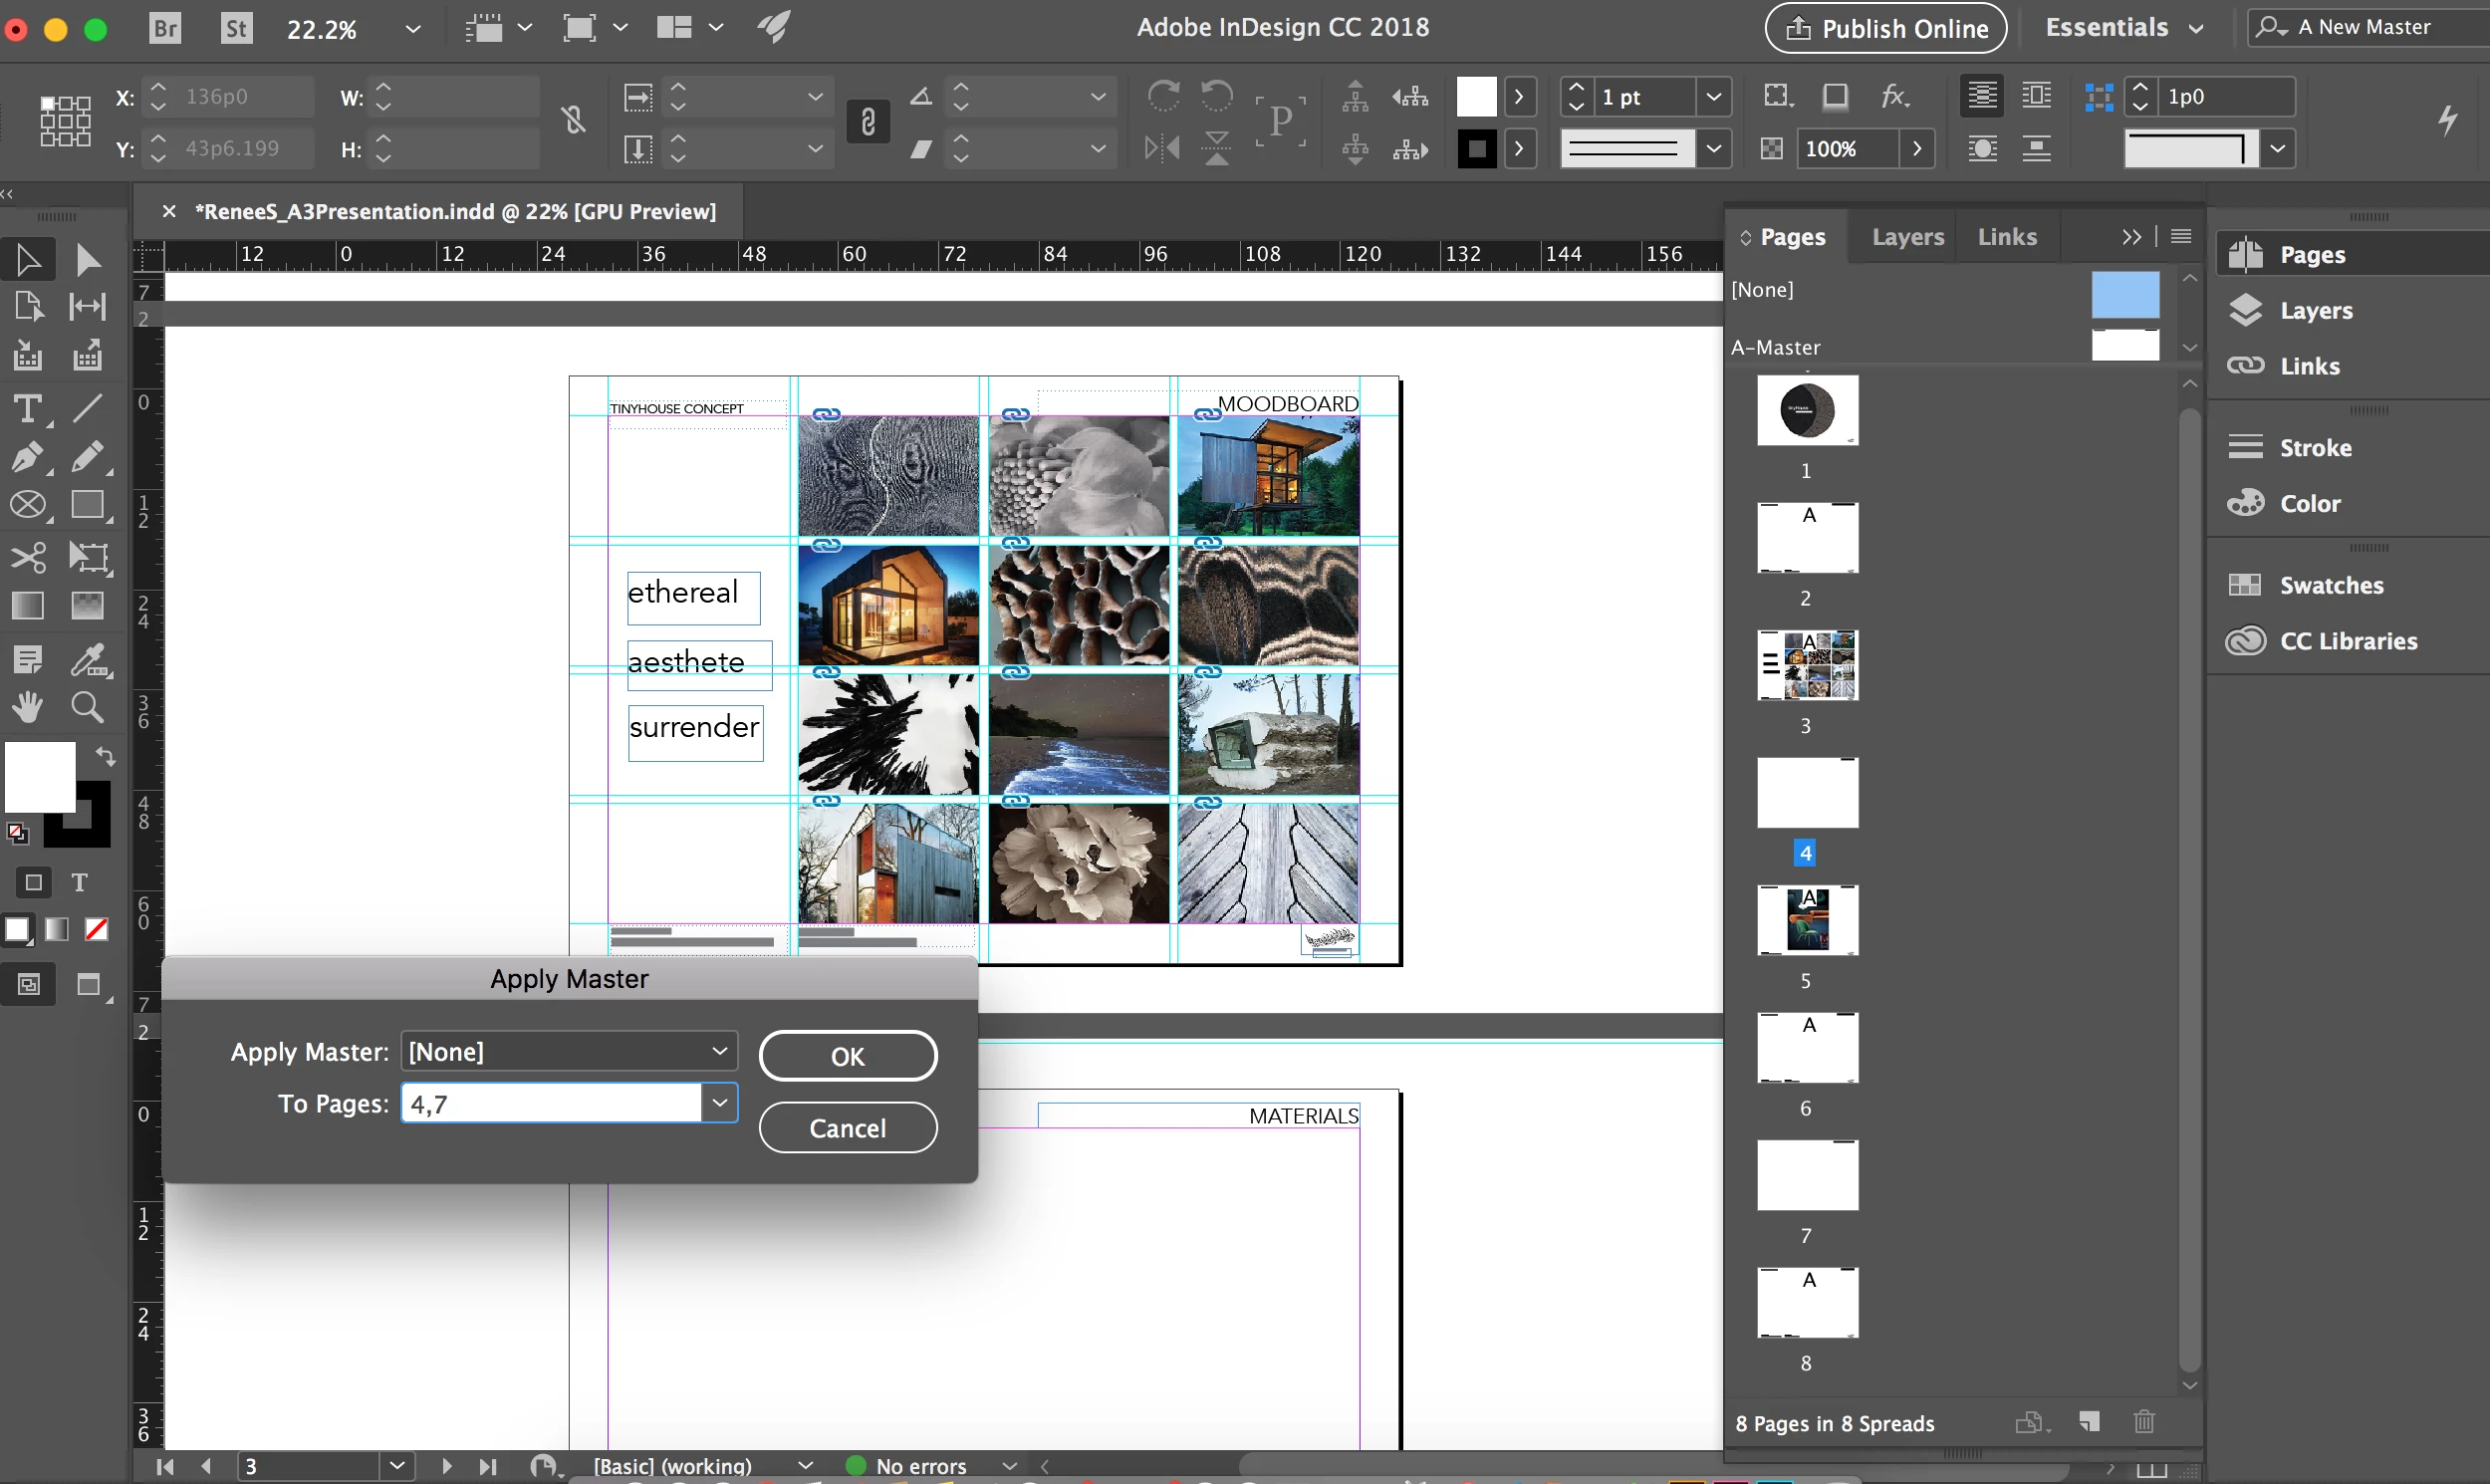Image resolution: width=2490 pixels, height=1484 pixels.
Task: Select page 5 thumbnail in Pages panel
Action: [x=1807, y=920]
